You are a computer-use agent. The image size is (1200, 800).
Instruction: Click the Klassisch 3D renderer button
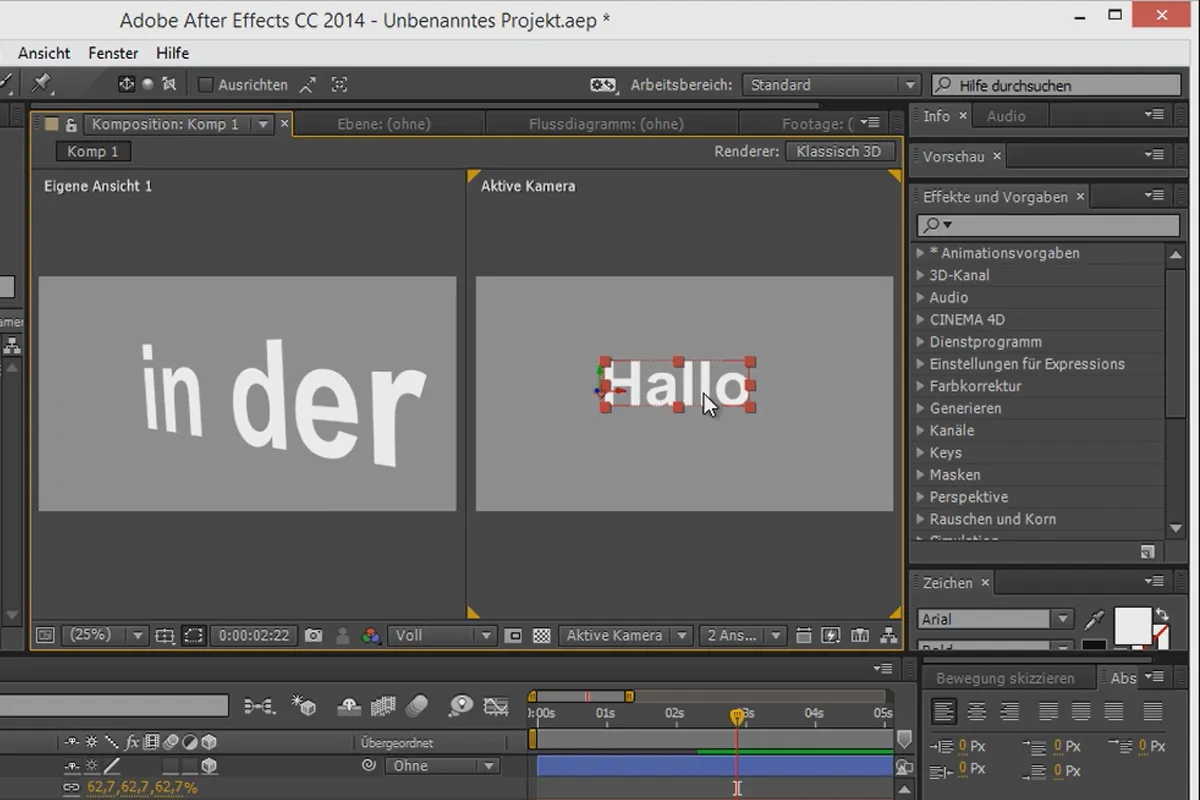tap(838, 152)
